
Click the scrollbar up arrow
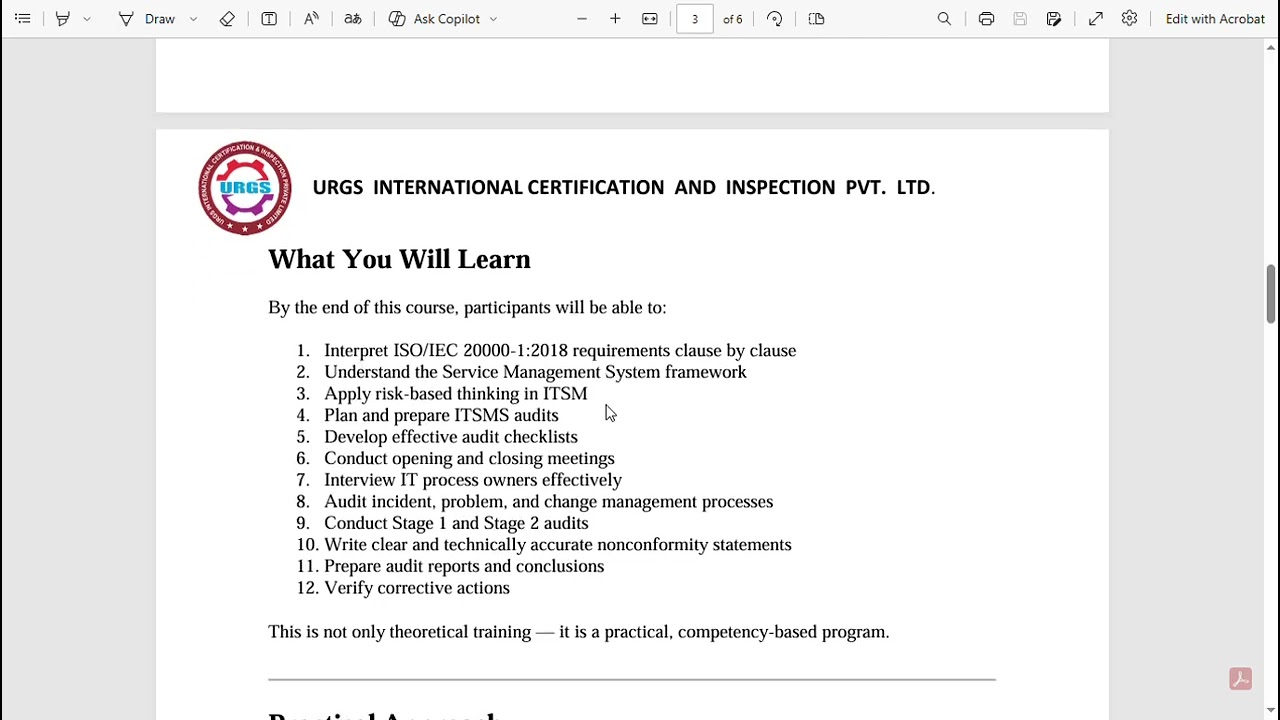pyautogui.click(x=1271, y=46)
